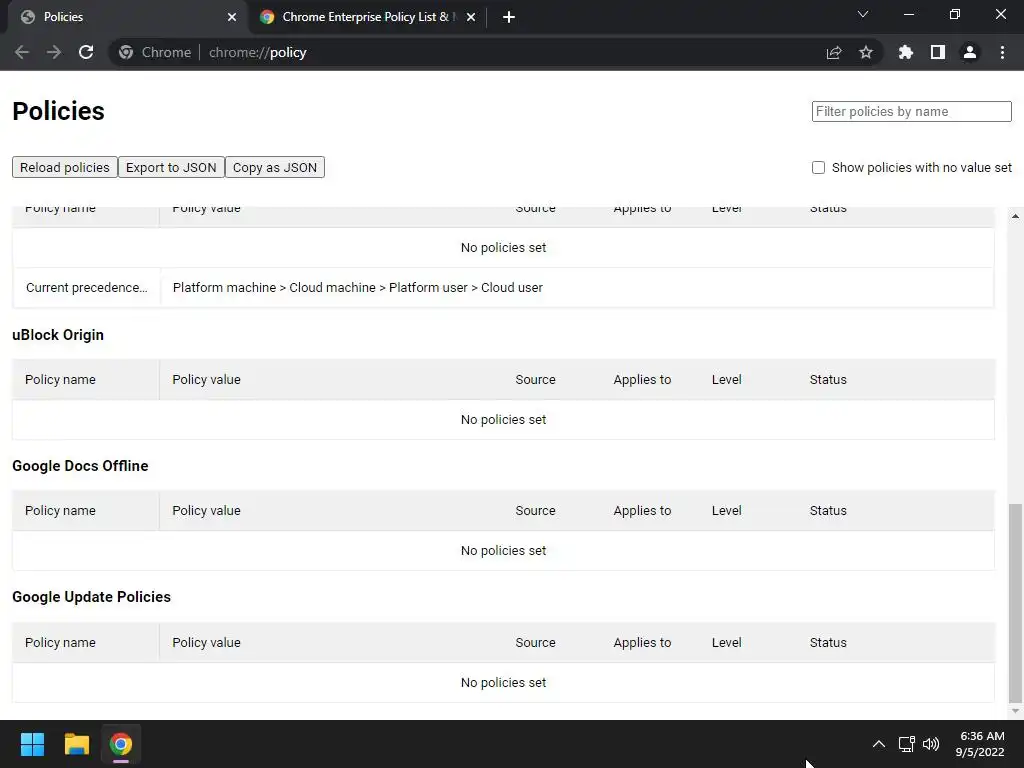Click the scrollbar down arrow
1024x768 pixels.
[x=1015, y=711]
